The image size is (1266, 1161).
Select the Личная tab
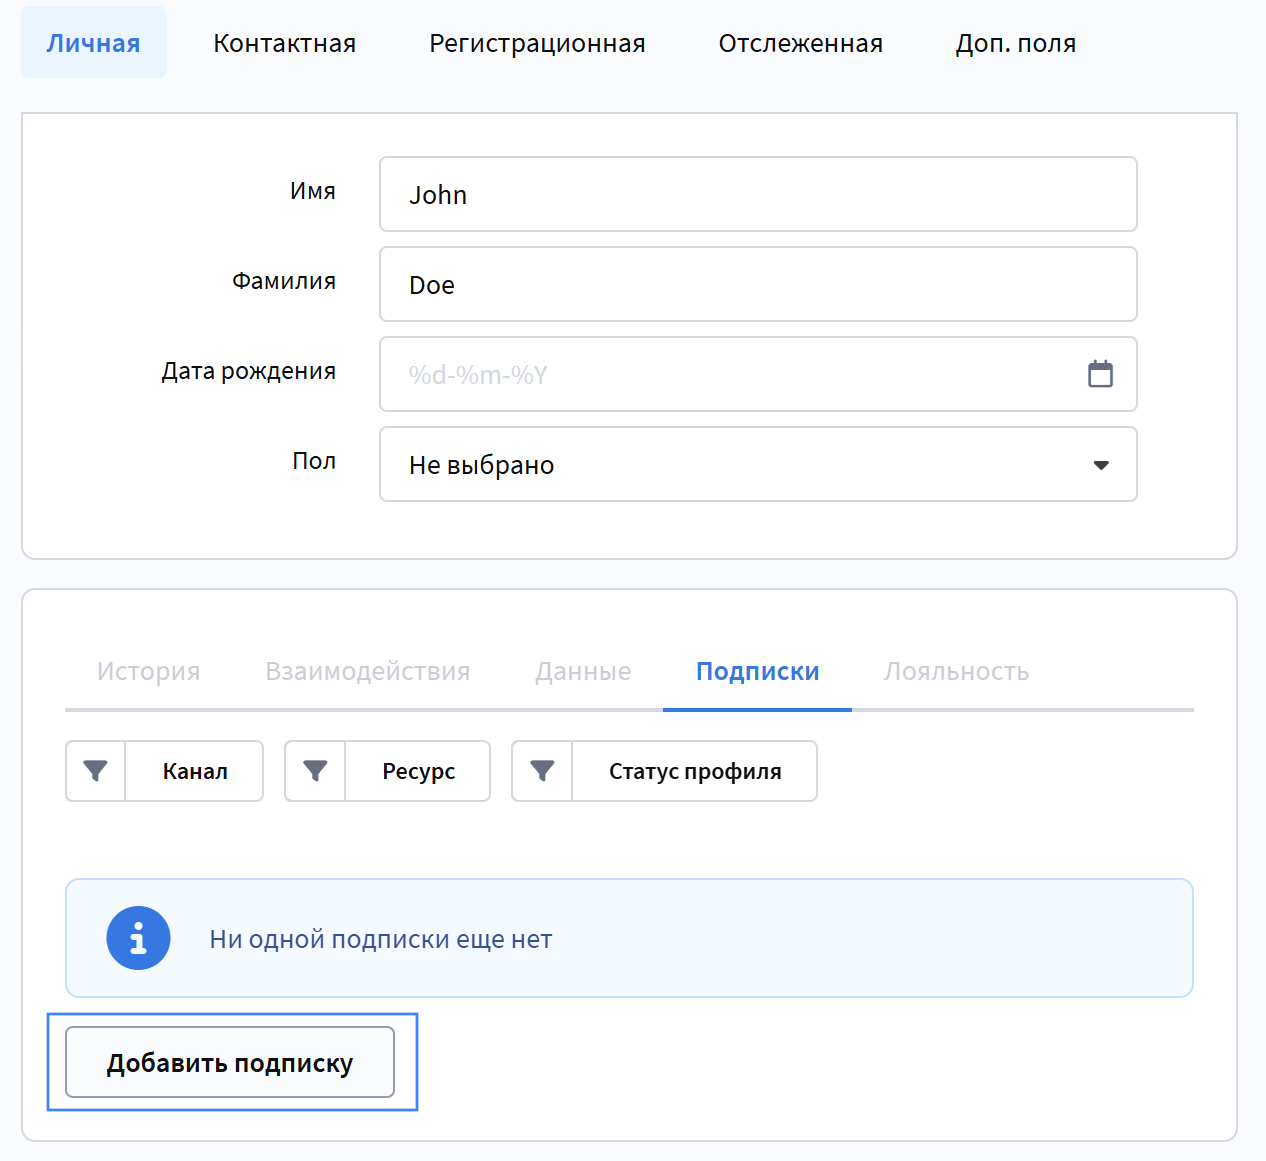[93, 43]
